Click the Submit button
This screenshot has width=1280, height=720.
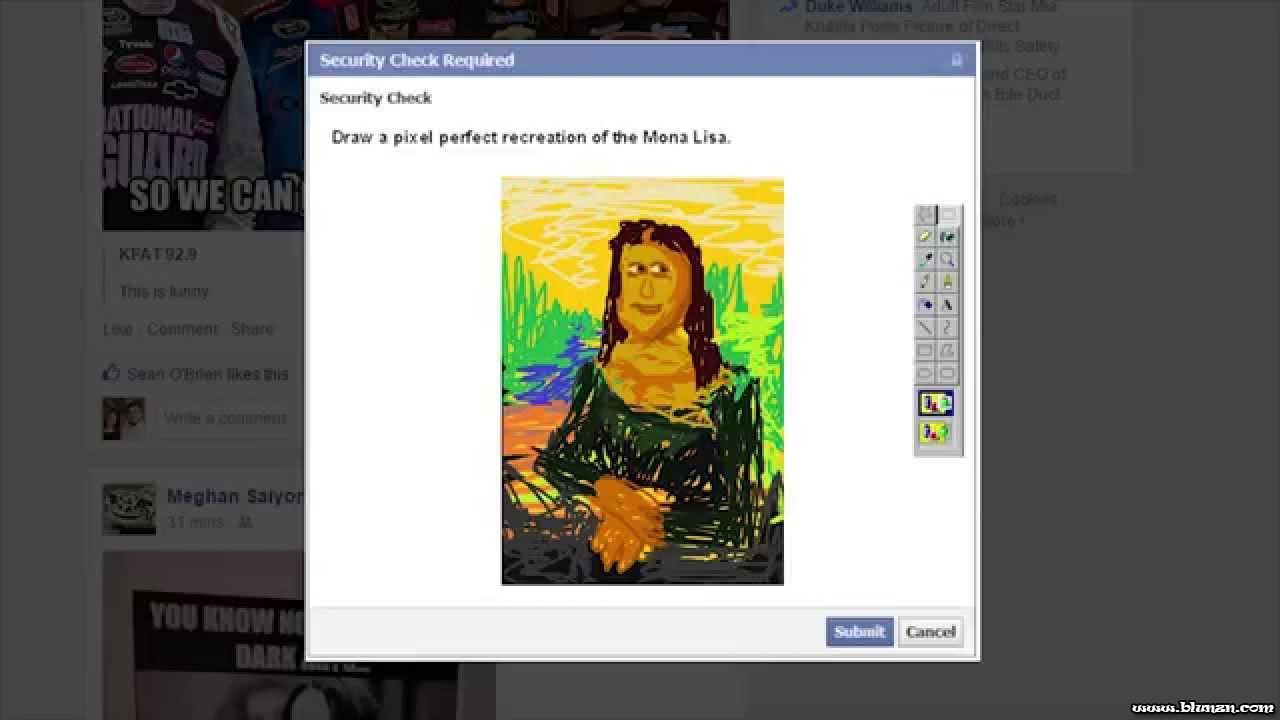click(x=859, y=631)
